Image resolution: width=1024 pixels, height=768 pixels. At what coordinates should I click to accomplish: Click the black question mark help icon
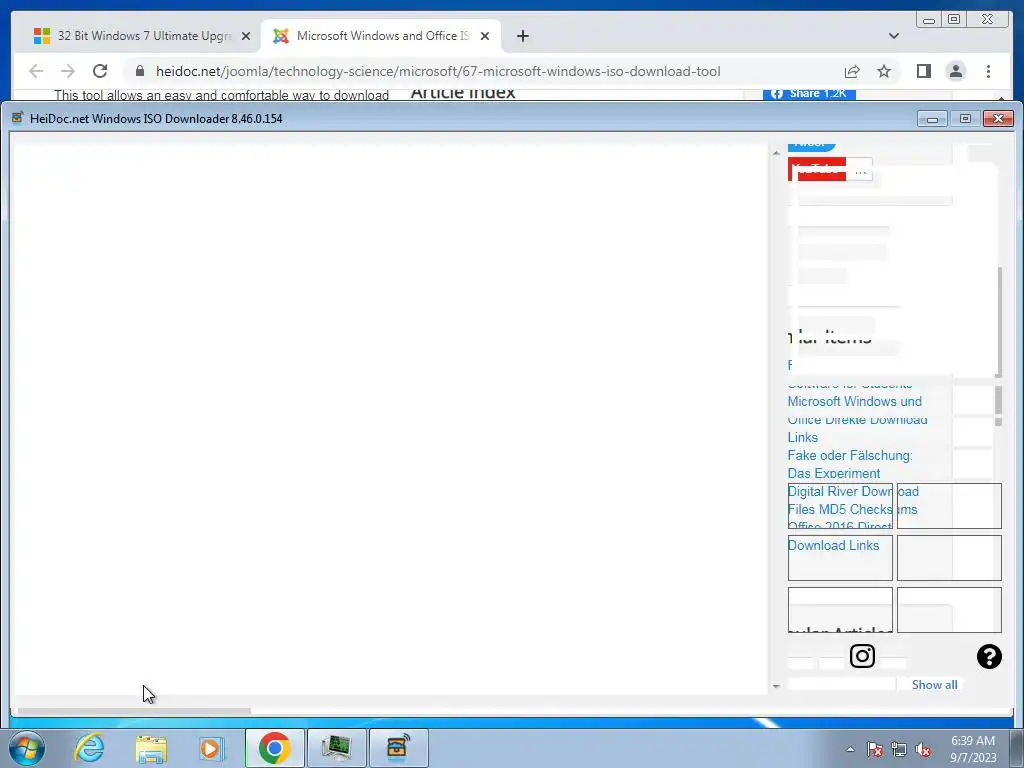(x=989, y=656)
